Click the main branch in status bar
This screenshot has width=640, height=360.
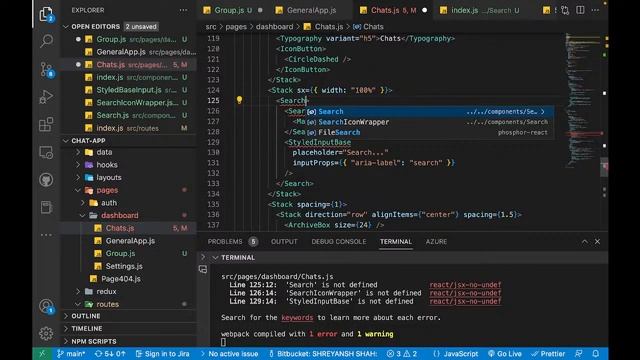(71, 354)
